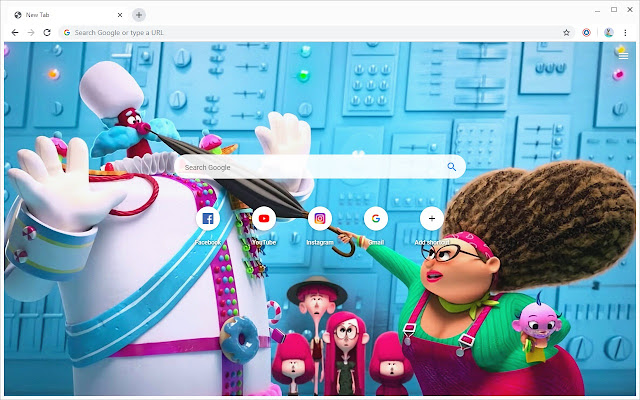This screenshot has height=400, width=640.
Task: Focus the address bar URL field
Action: 316,33
